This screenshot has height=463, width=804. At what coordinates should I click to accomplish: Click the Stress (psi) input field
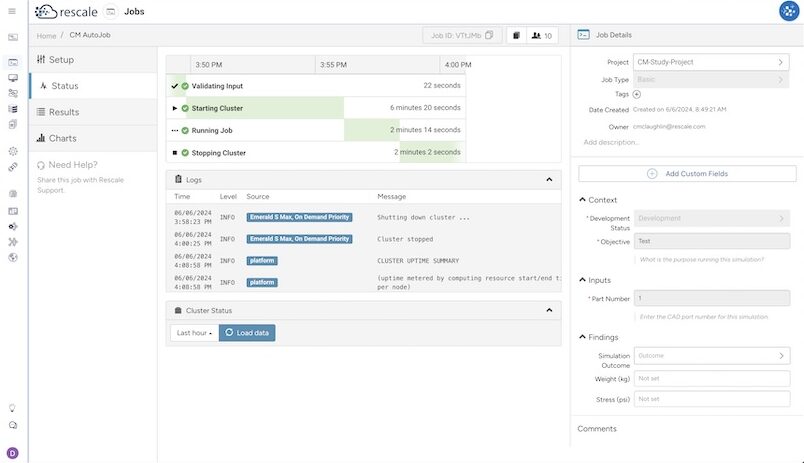click(712, 399)
